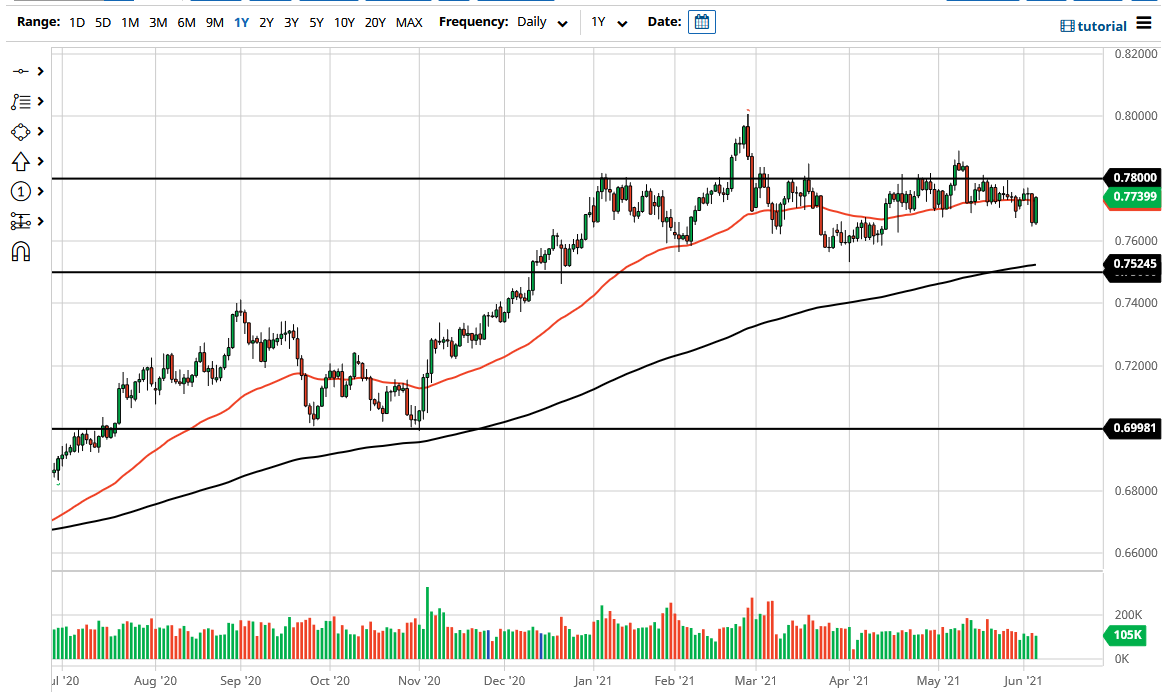Set range to 5D
Screen dimensions: 1168x696
coord(103,22)
